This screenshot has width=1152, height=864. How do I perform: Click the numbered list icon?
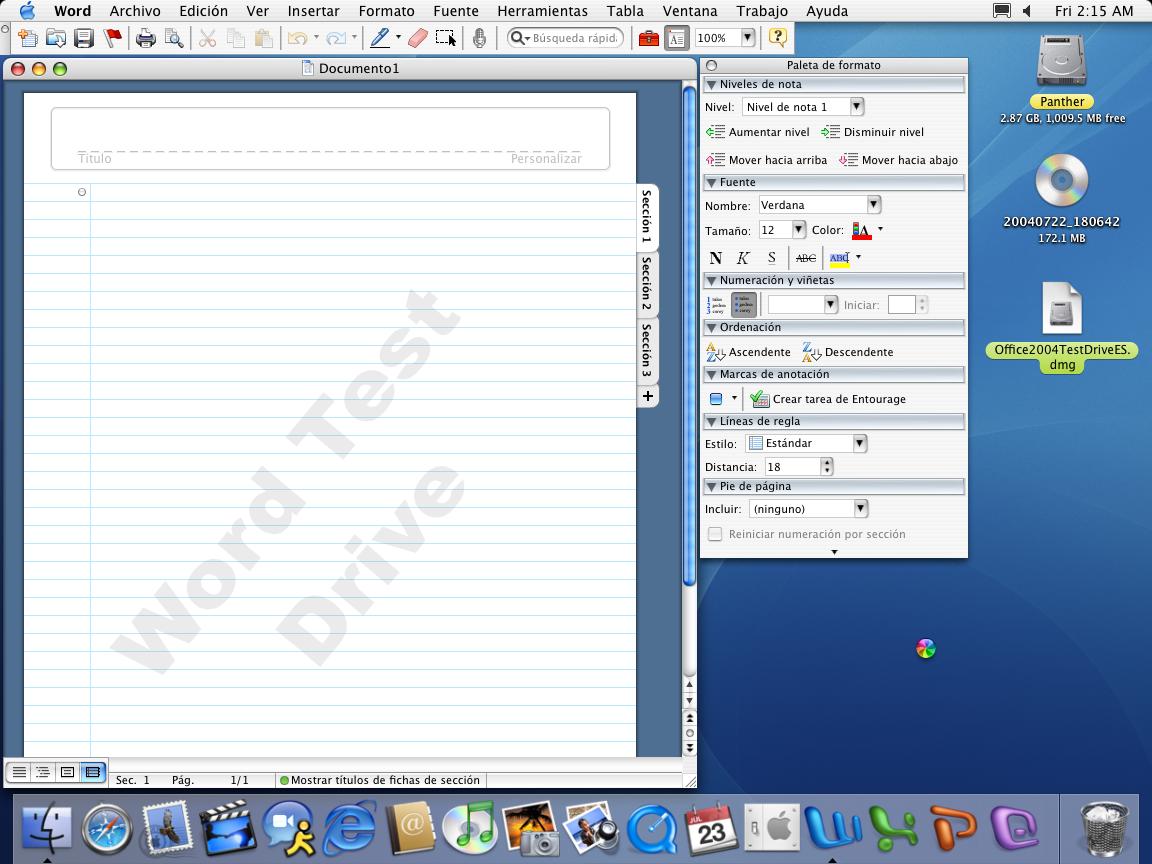[x=716, y=305]
